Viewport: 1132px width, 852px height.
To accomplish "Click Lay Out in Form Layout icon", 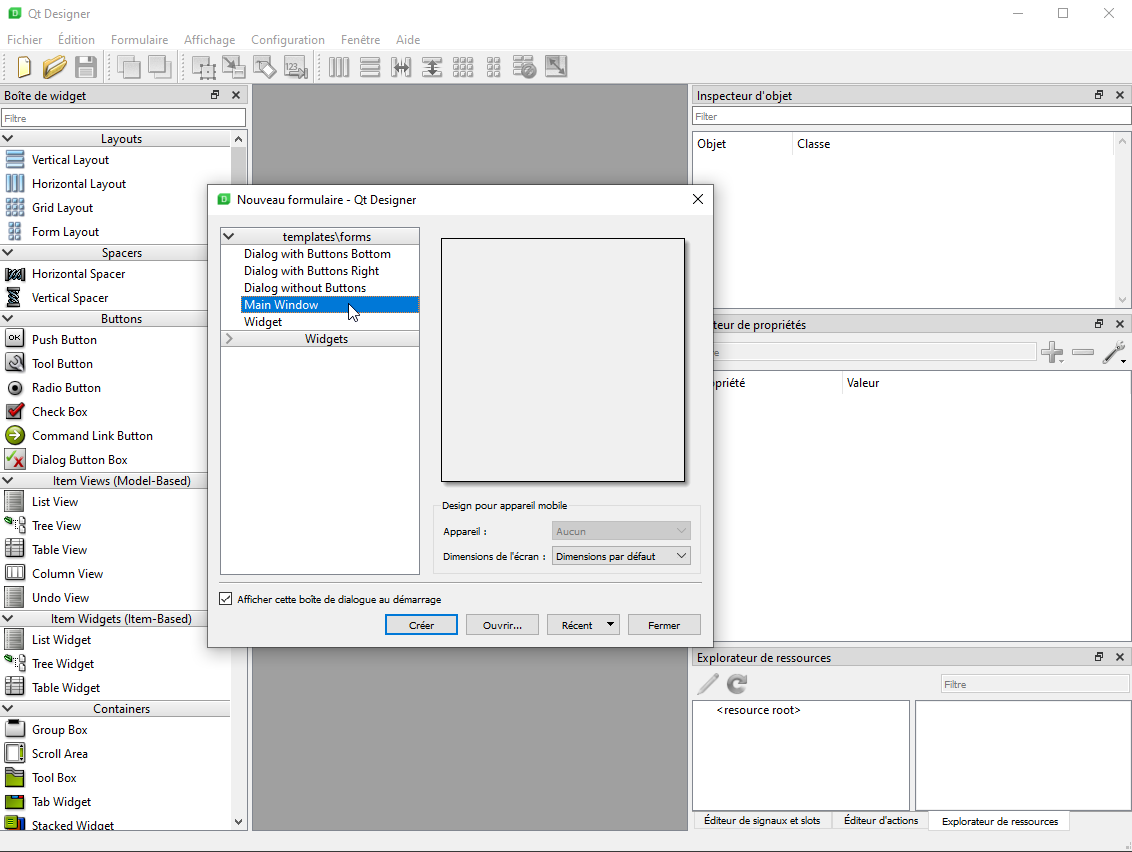I will [494, 67].
